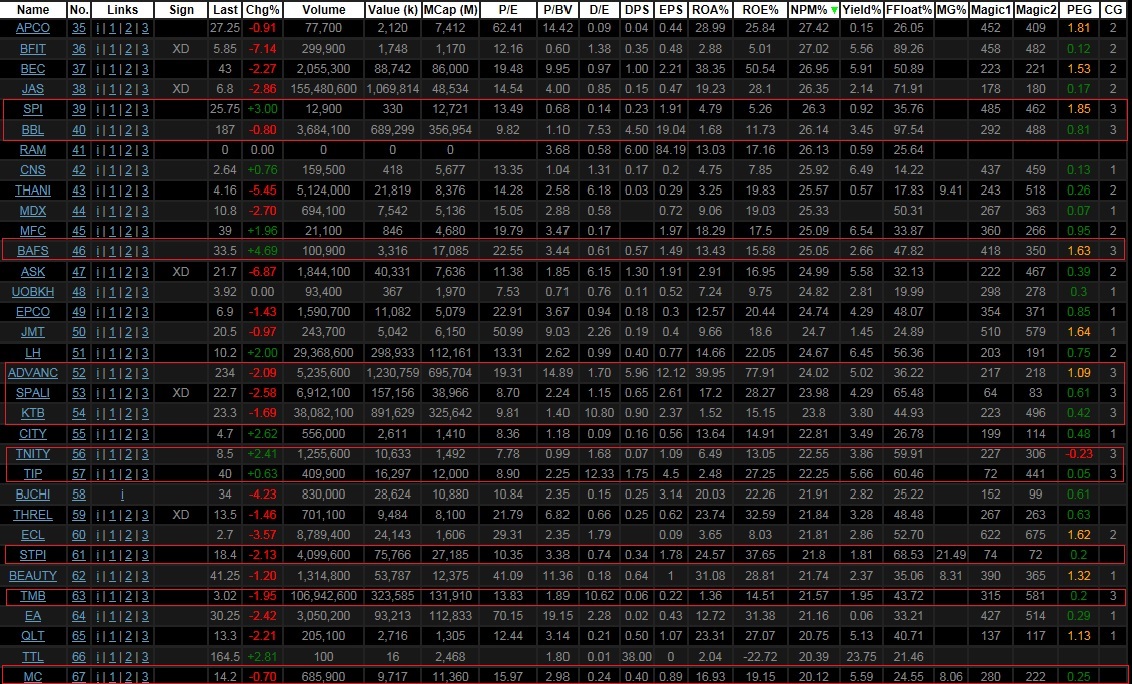Open link 3 in the KTB row
Image resolution: width=1132 pixels, height=684 pixels.
[145, 413]
